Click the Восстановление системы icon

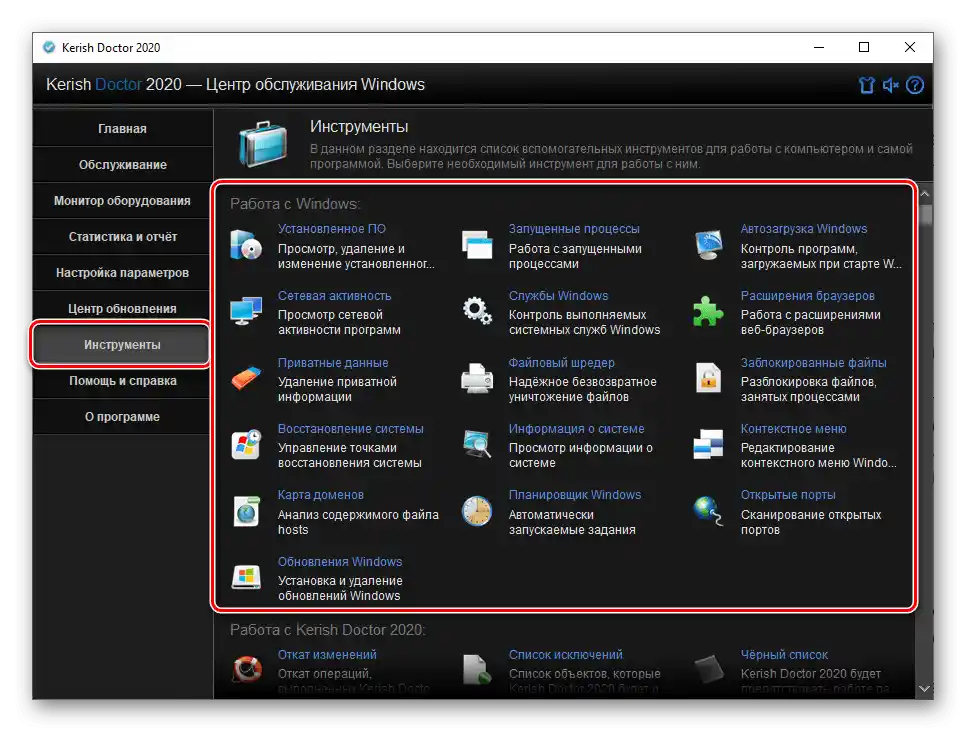point(246,444)
